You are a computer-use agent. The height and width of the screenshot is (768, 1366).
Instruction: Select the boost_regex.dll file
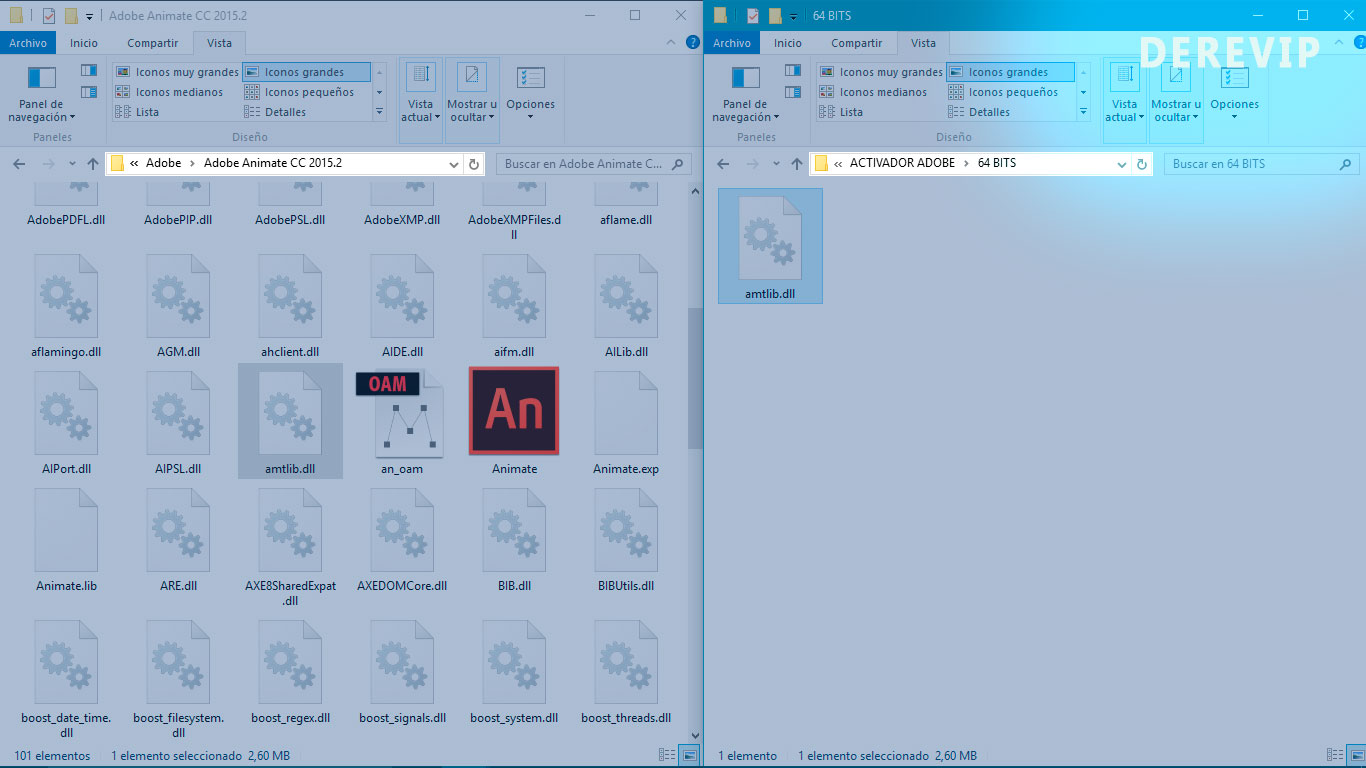pyautogui.click(x=290, y=672)
